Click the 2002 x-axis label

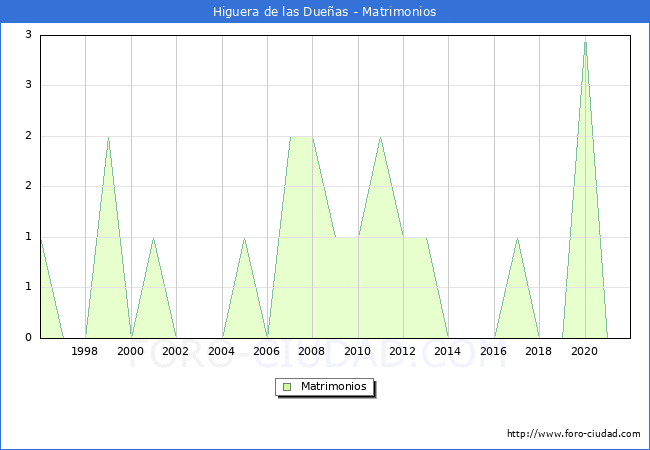[175, 351]
